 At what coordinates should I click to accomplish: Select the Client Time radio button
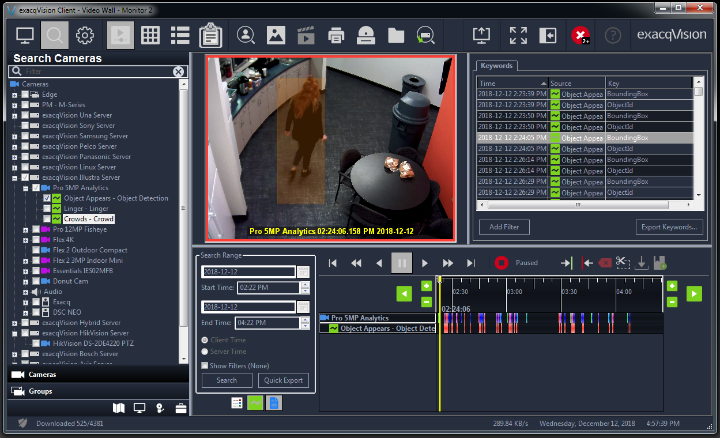205,340
